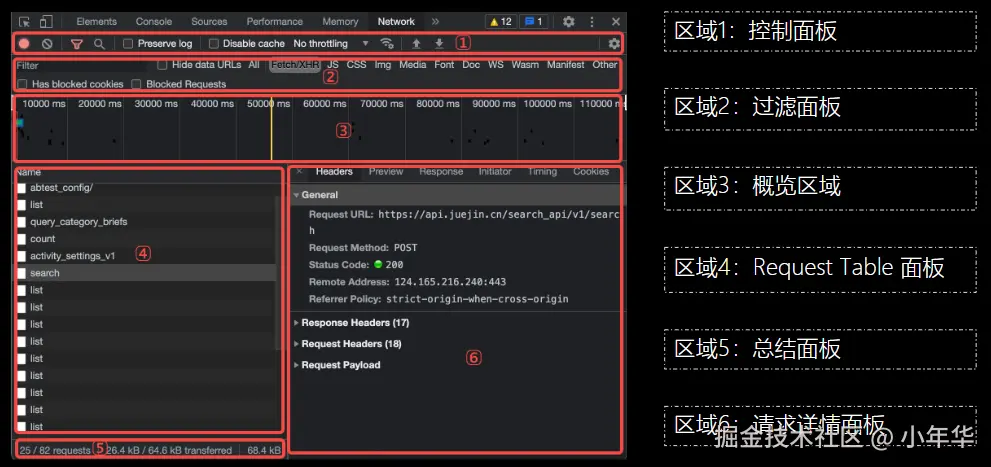Open the Cookies tab in request details
The height and width of the screenshot is (467, 991).
591,171
